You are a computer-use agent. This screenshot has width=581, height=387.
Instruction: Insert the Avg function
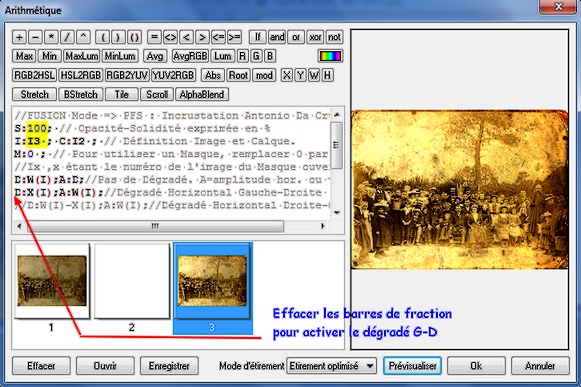[x=155, y=56]
